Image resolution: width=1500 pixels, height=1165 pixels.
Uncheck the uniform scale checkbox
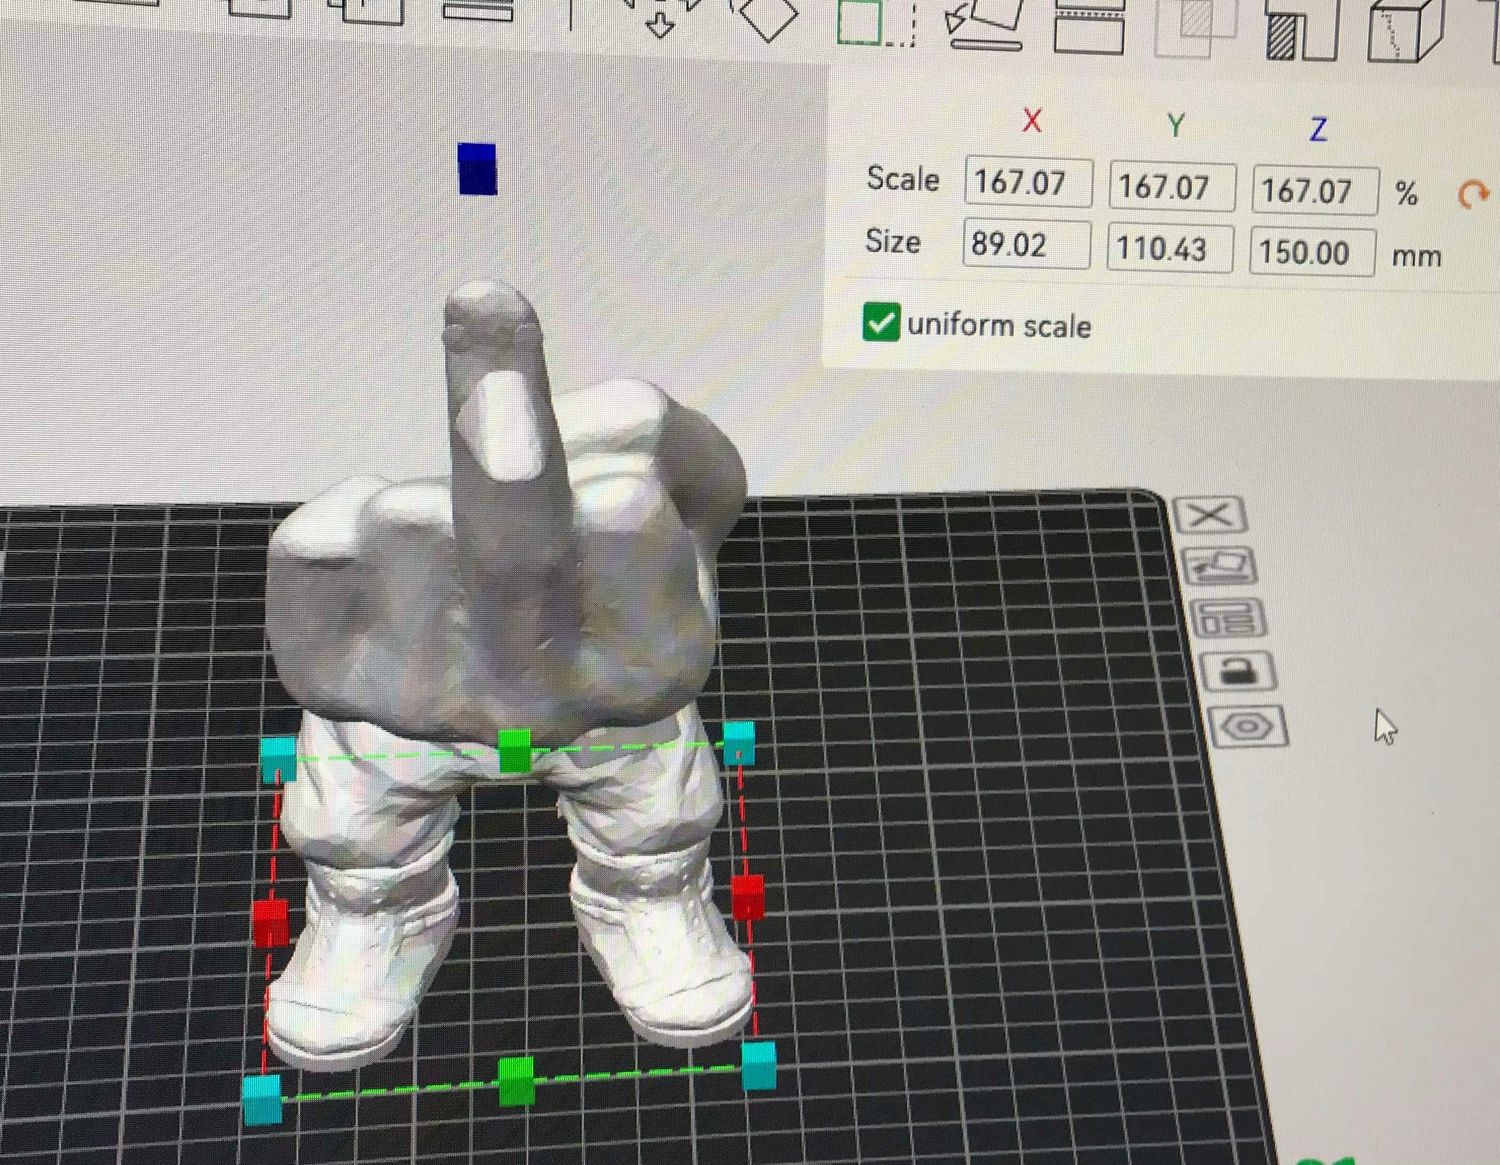tap(881, 323)
